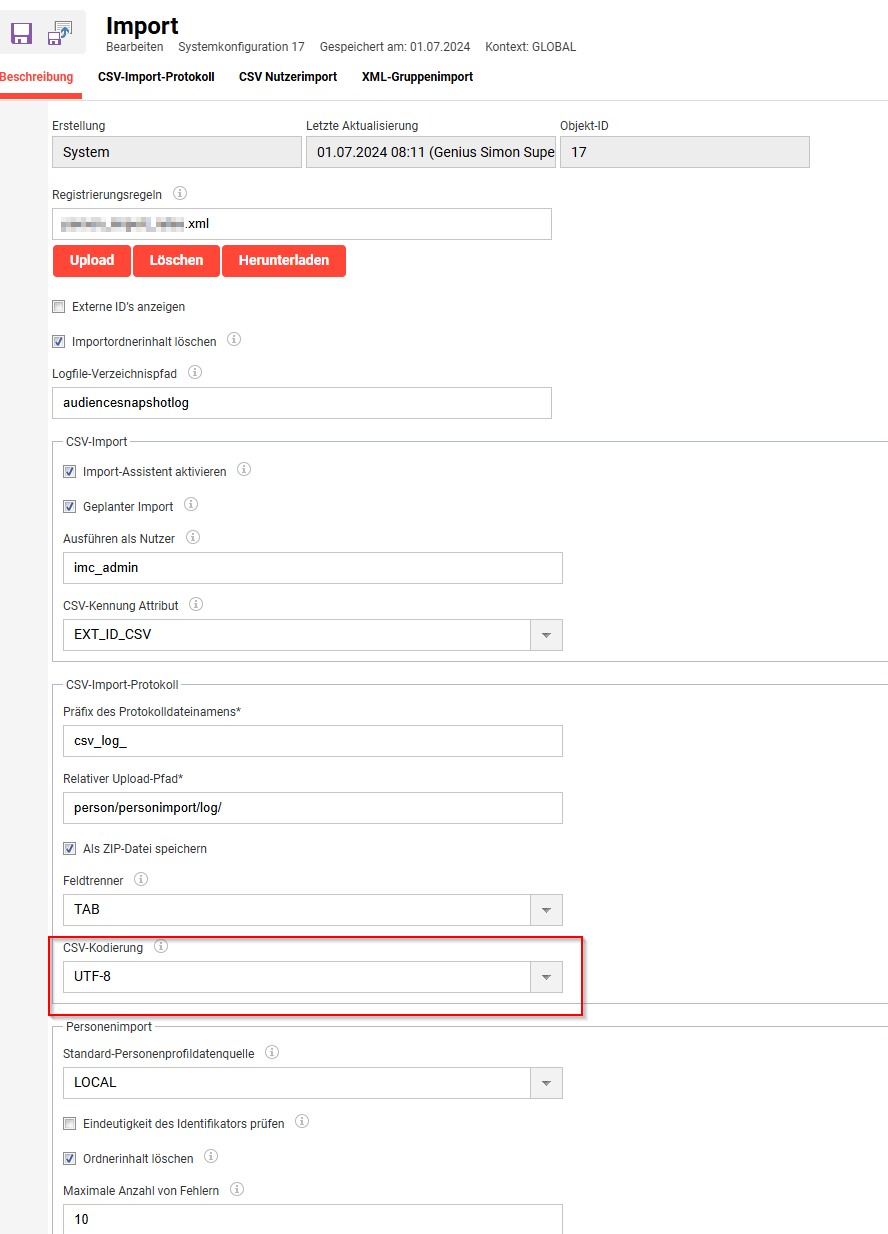Check Eindeutigkeit des Identifikators prüfen
This screenshot has height=1234, width=888.
69,1124
